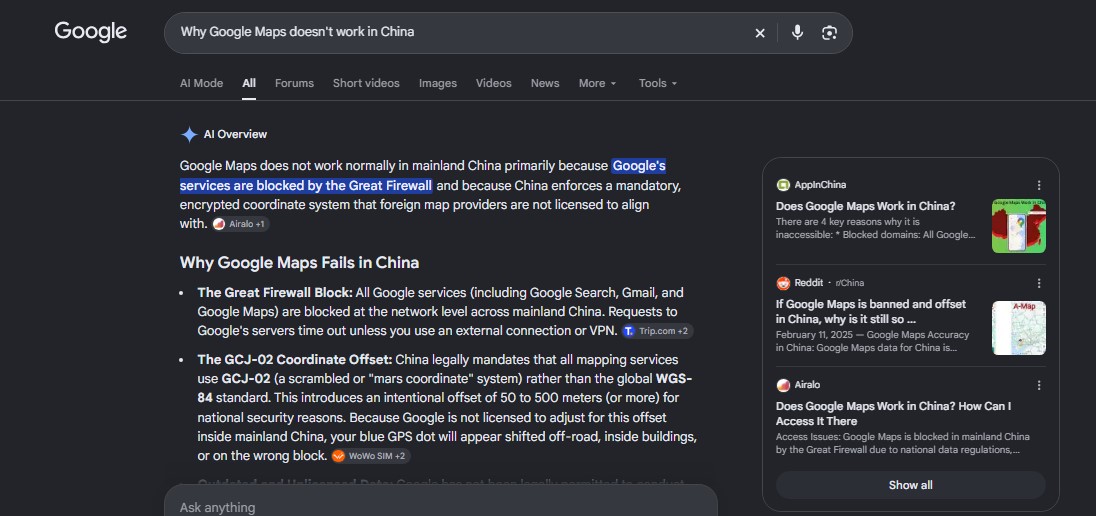Viewport: 1096px width, 516px height.
Task: Click the Reddit A-Map result thumbnail
Action: pyautogui.click(x=1018, y=328)
